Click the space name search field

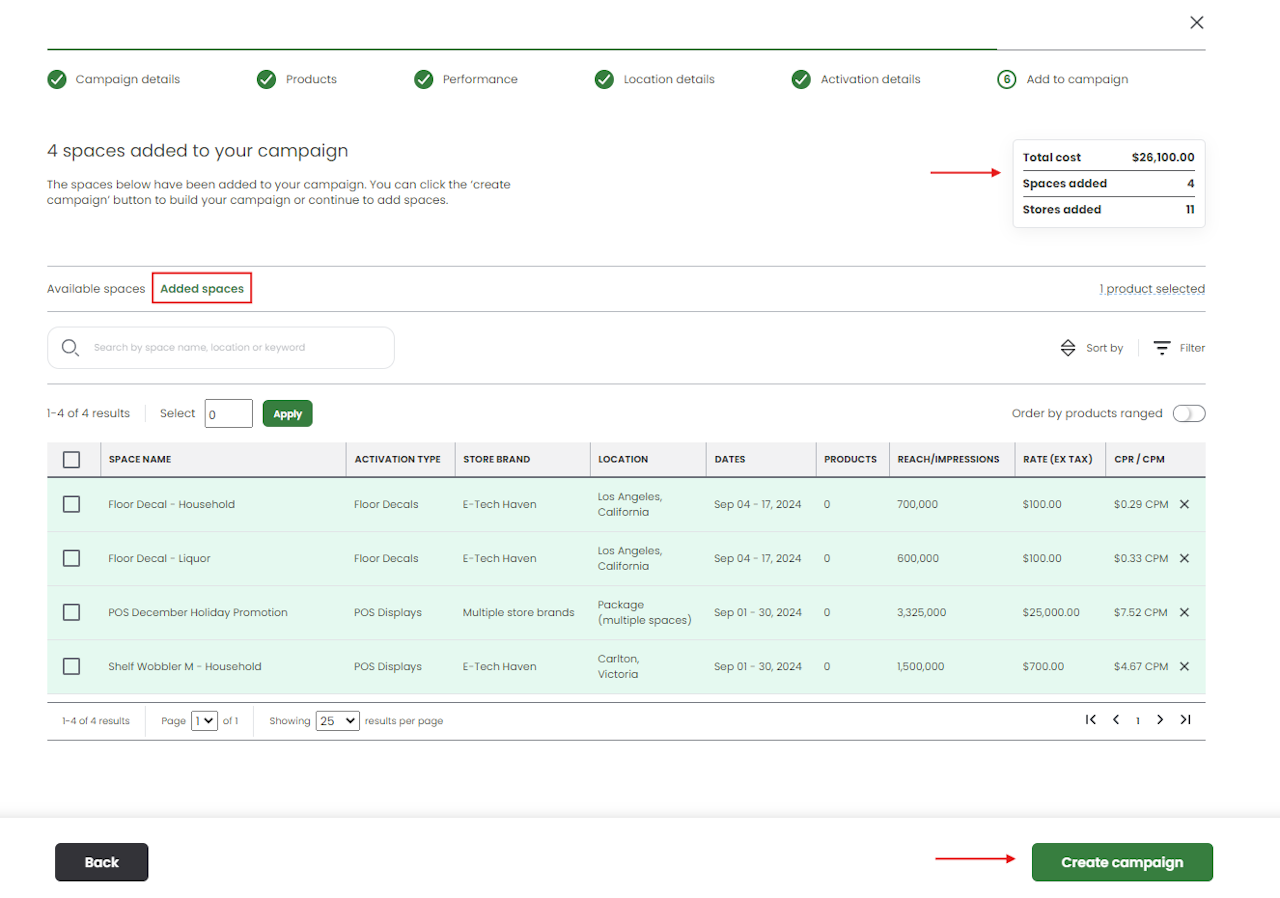click(x=235, y=348)
